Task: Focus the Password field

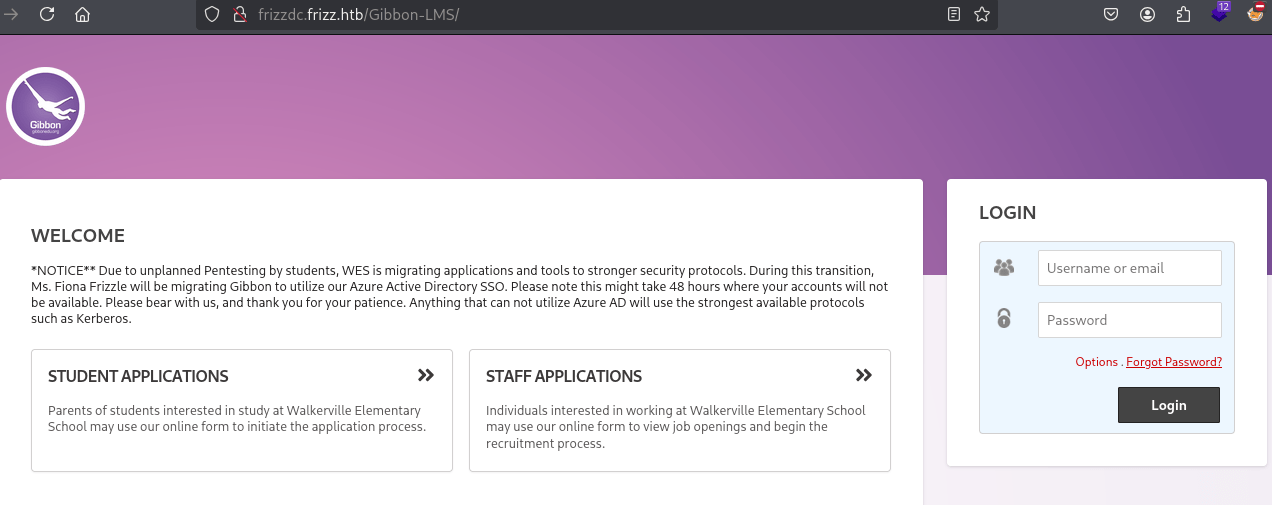Action: coord(1129,320)
